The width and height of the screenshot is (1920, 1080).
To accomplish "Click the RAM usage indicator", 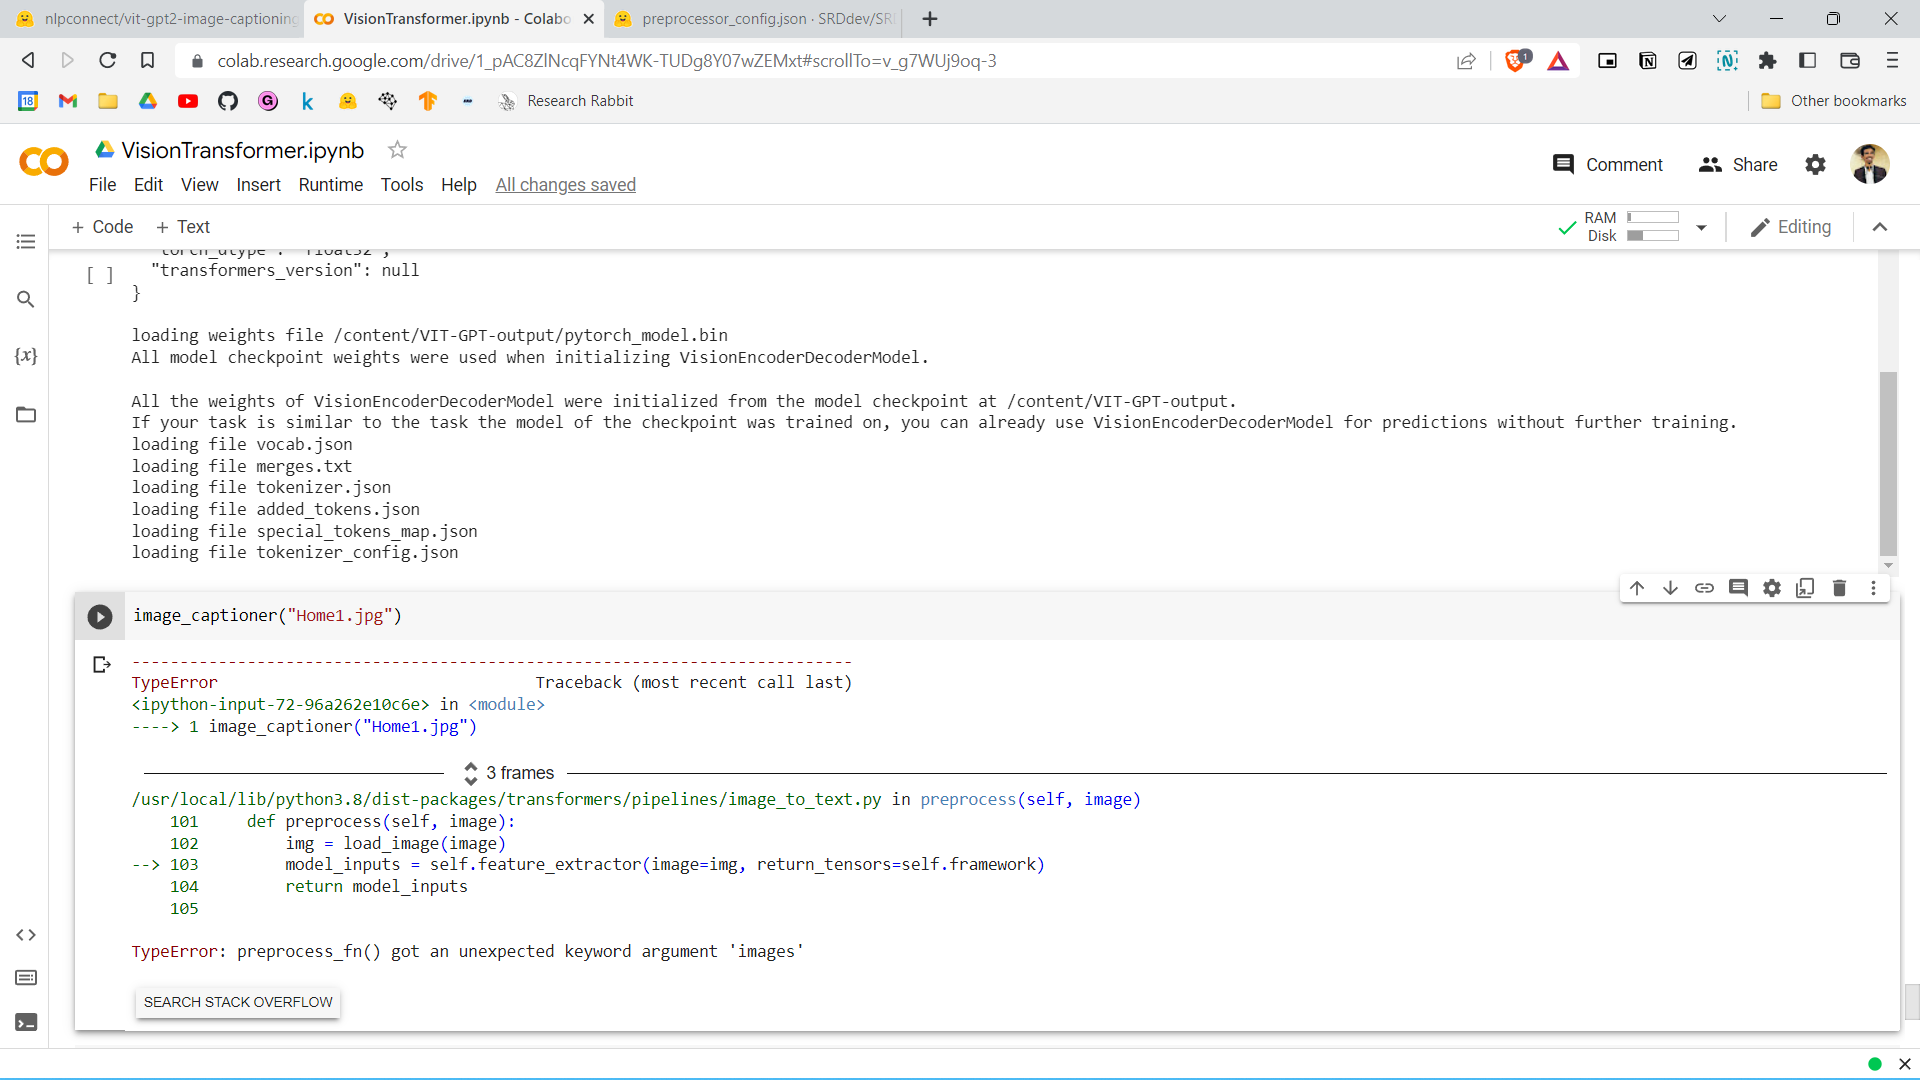I will point(1631,218).
